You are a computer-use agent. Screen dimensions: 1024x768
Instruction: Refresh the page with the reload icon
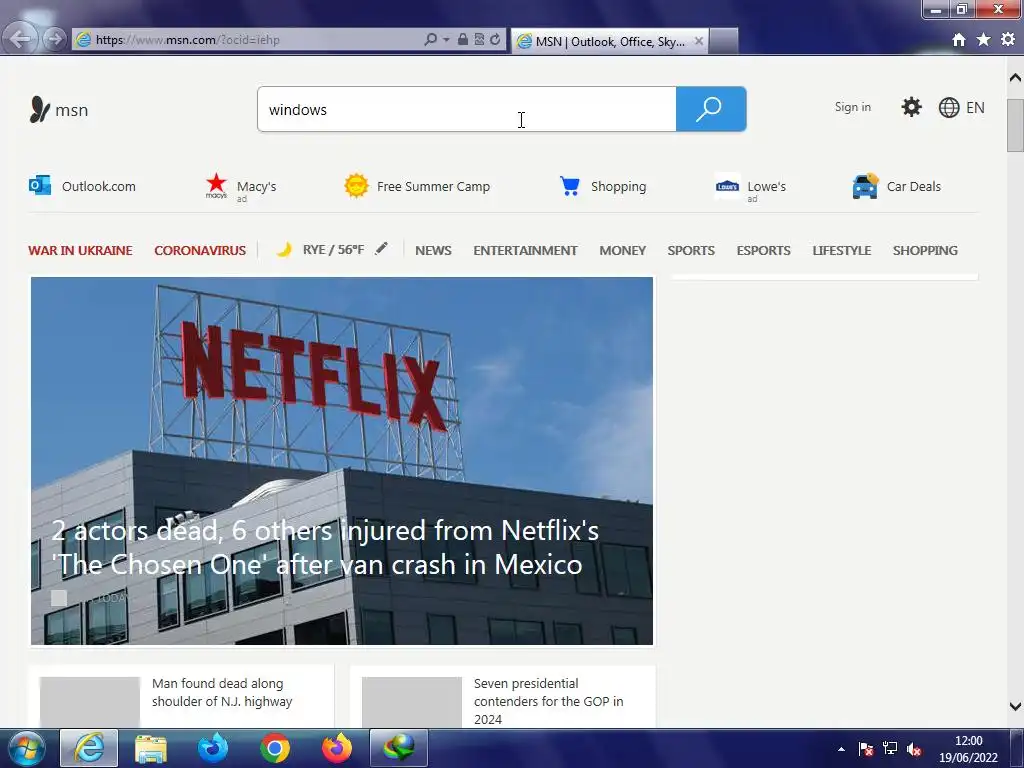[495, 39]
